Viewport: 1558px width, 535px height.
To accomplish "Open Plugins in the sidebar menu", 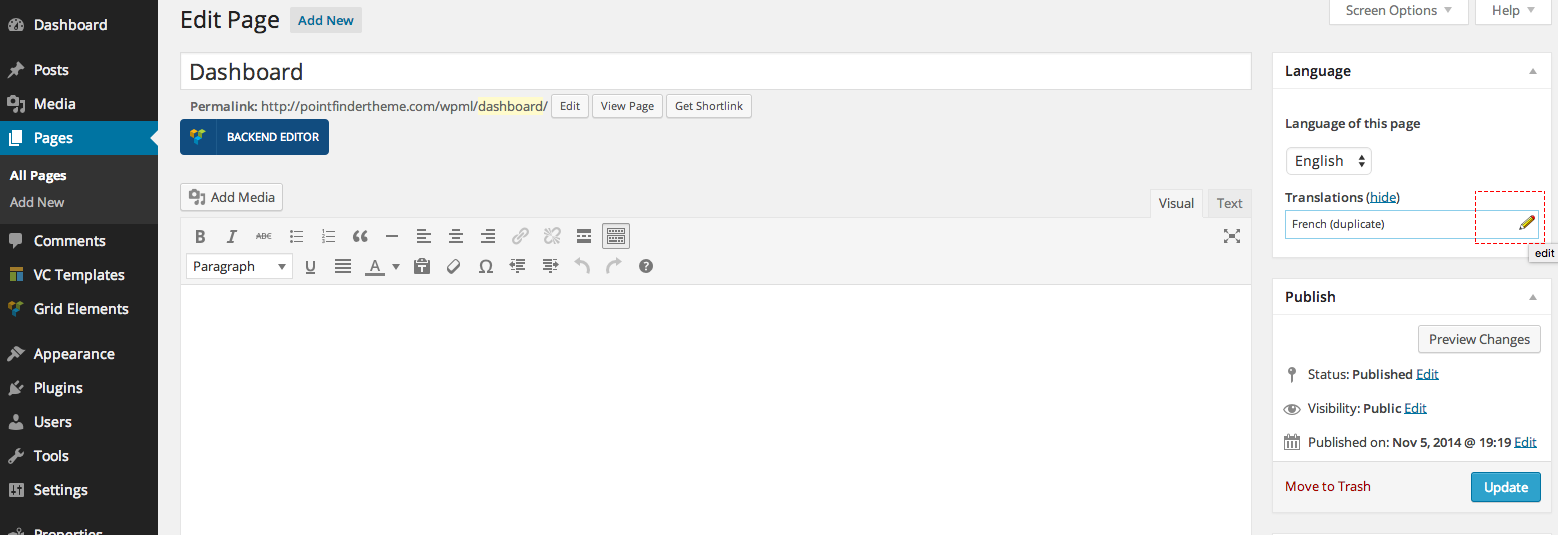I will tap(58, 388).
